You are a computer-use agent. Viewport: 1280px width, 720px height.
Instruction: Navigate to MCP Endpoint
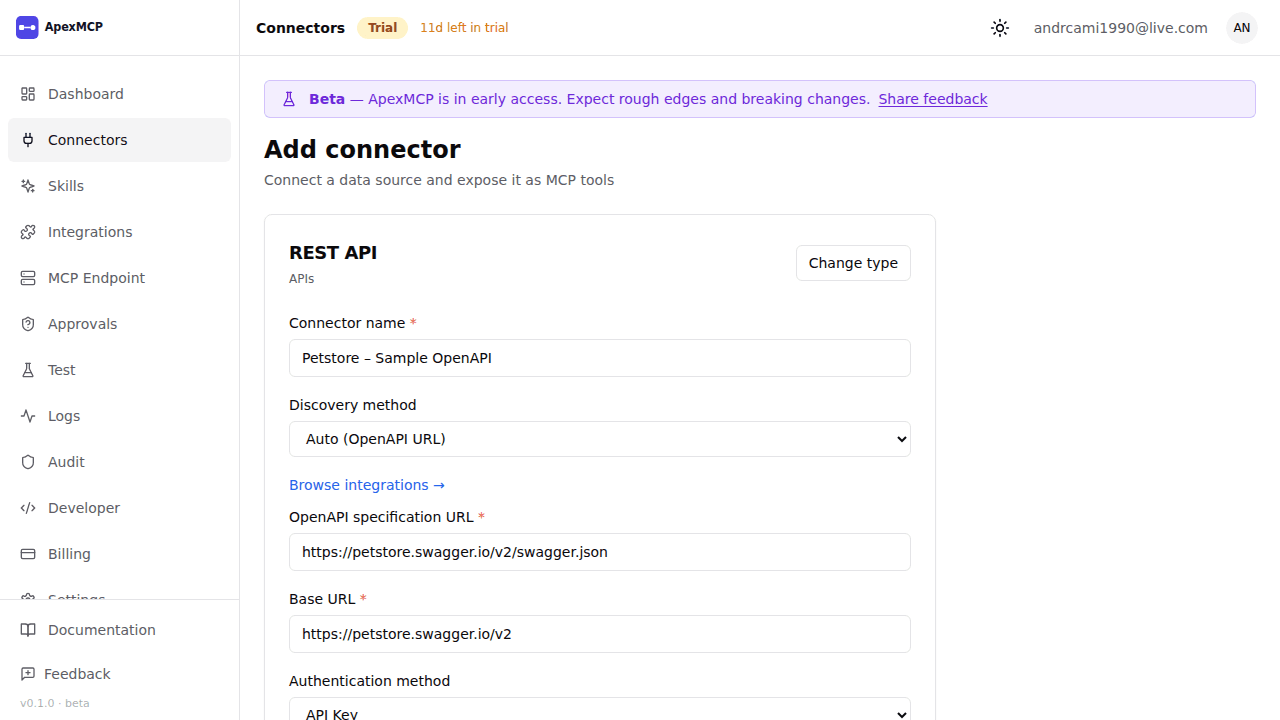(x=119, y=278)
